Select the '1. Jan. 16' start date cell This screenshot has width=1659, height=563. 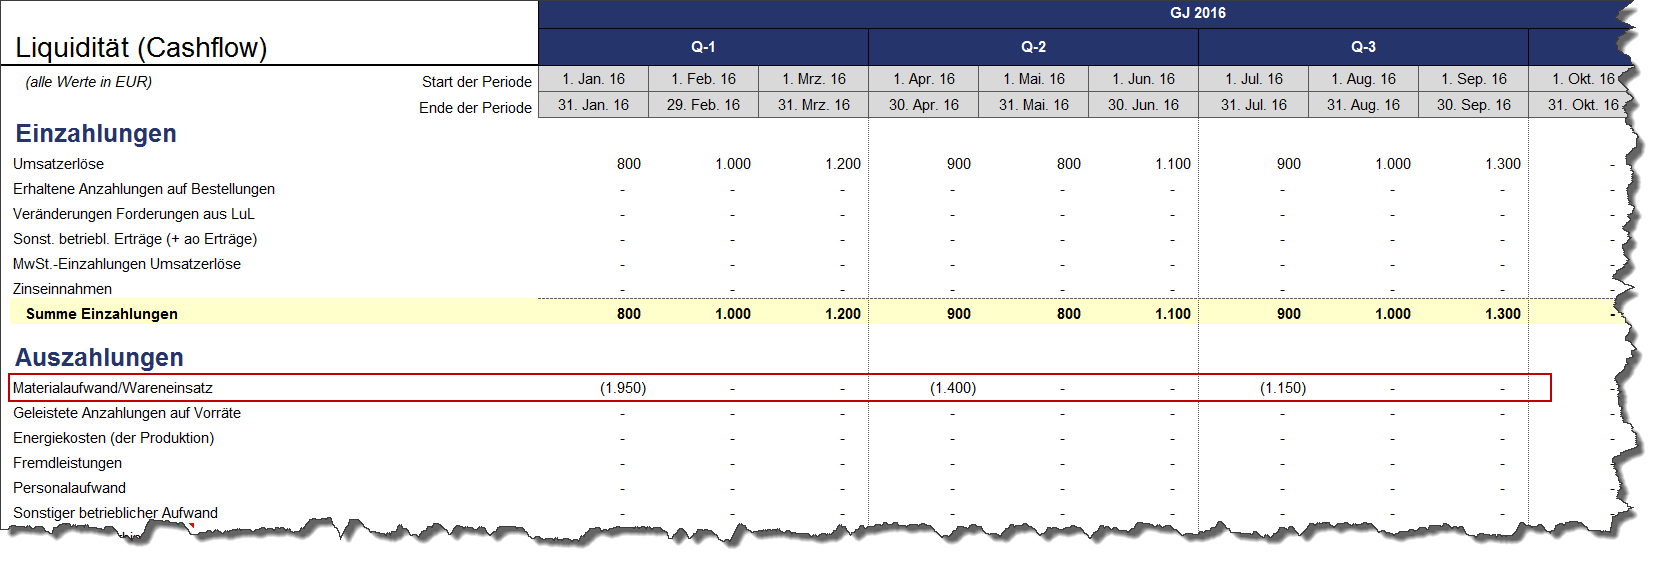pyautogui.click(x=593, y=79)
